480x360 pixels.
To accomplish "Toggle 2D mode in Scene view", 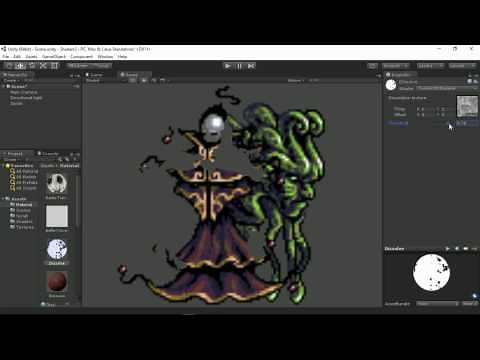I will (133, 81).
